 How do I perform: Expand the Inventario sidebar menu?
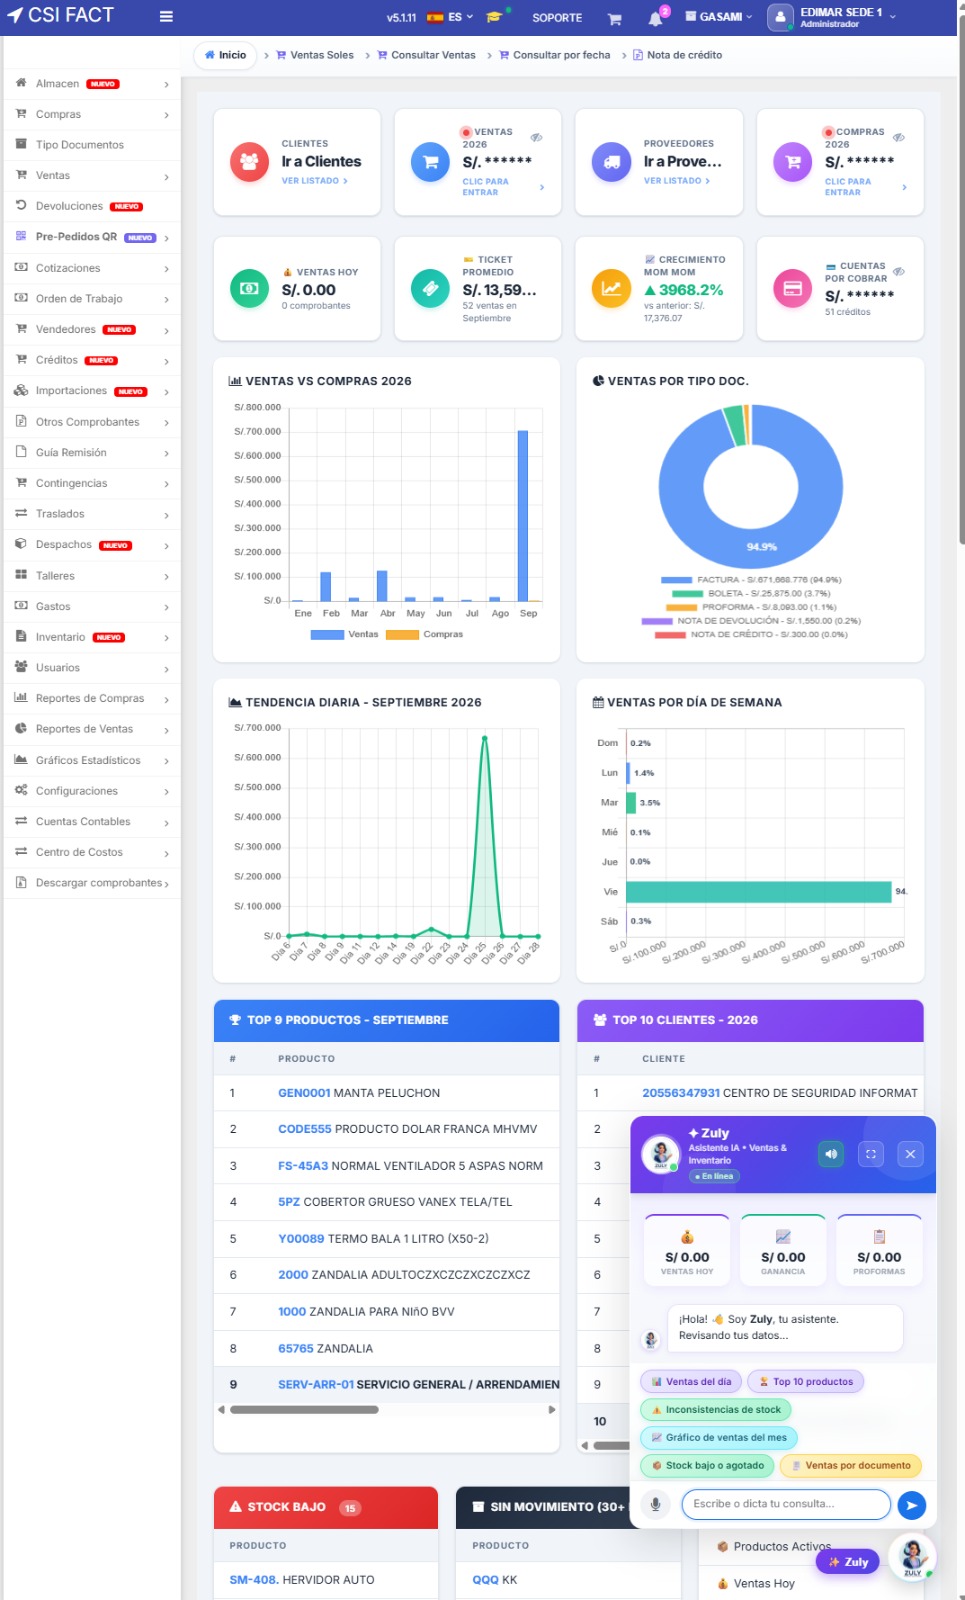point(91,637)
